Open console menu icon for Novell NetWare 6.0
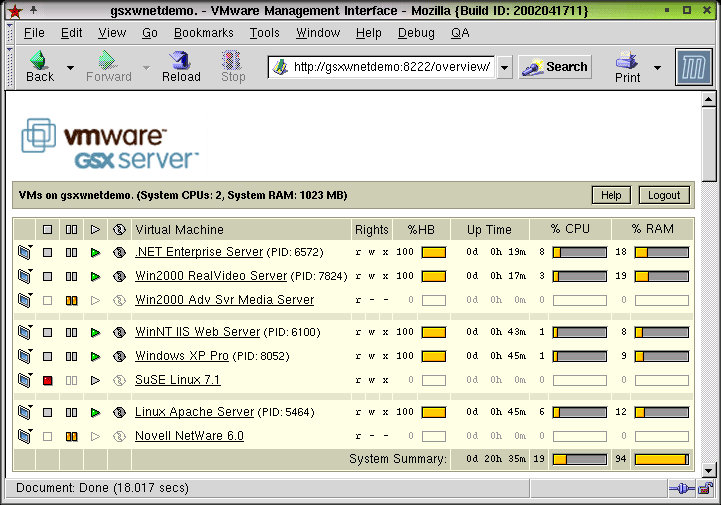Screen dimensions: 721x505 (25, 436)
